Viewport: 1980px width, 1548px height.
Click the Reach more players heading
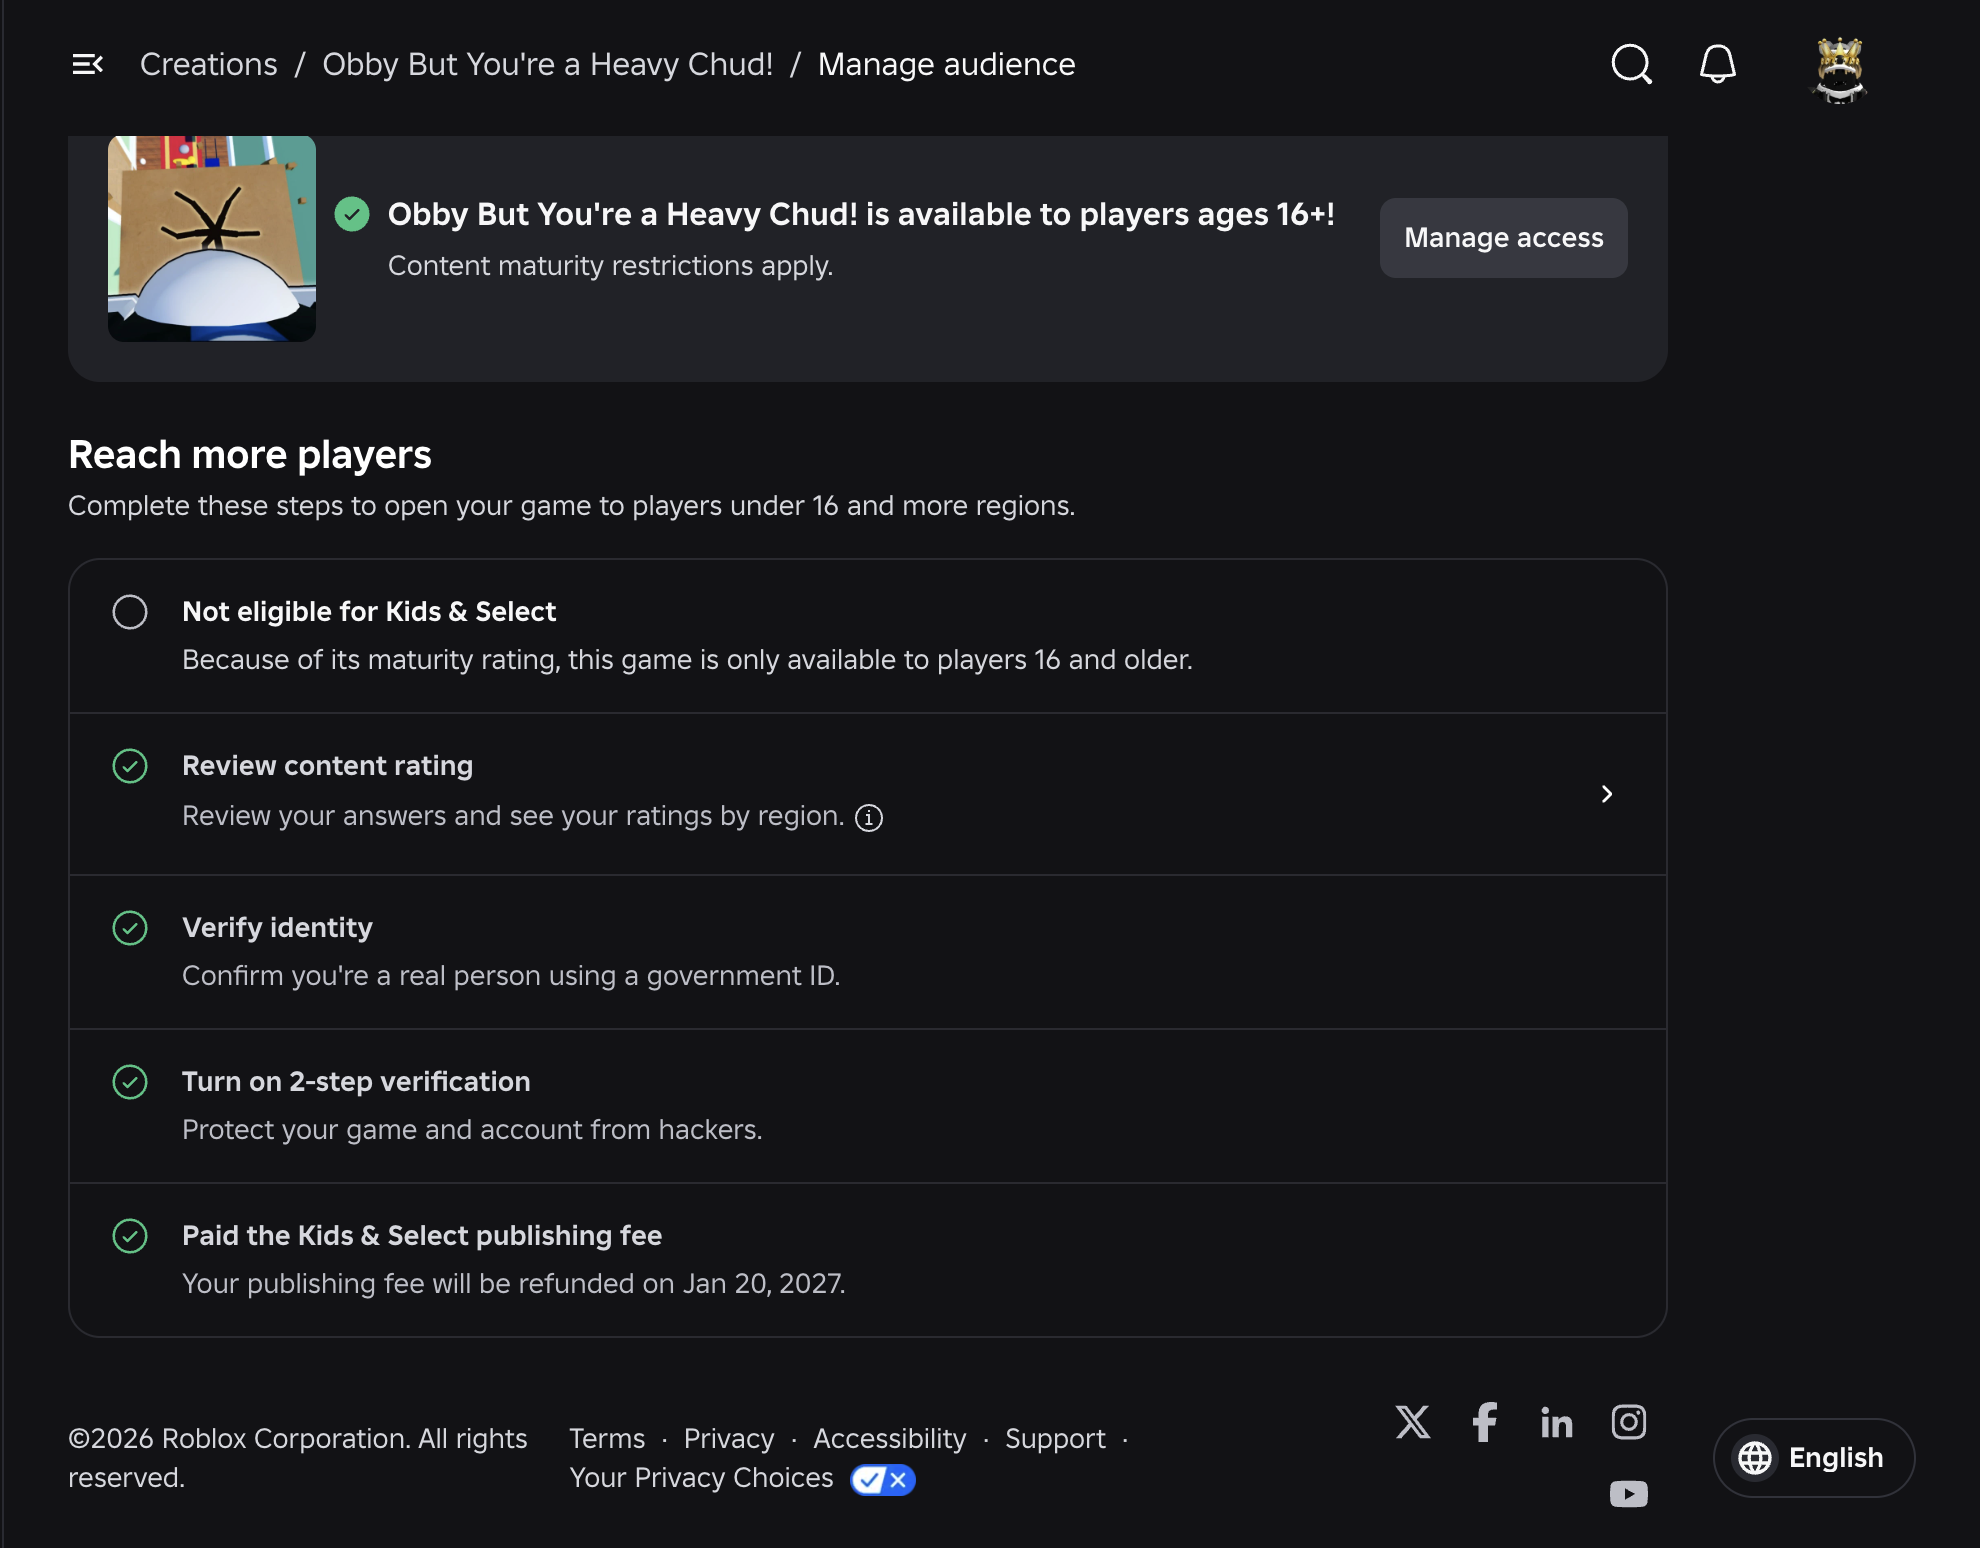click(x=250, y=455)
